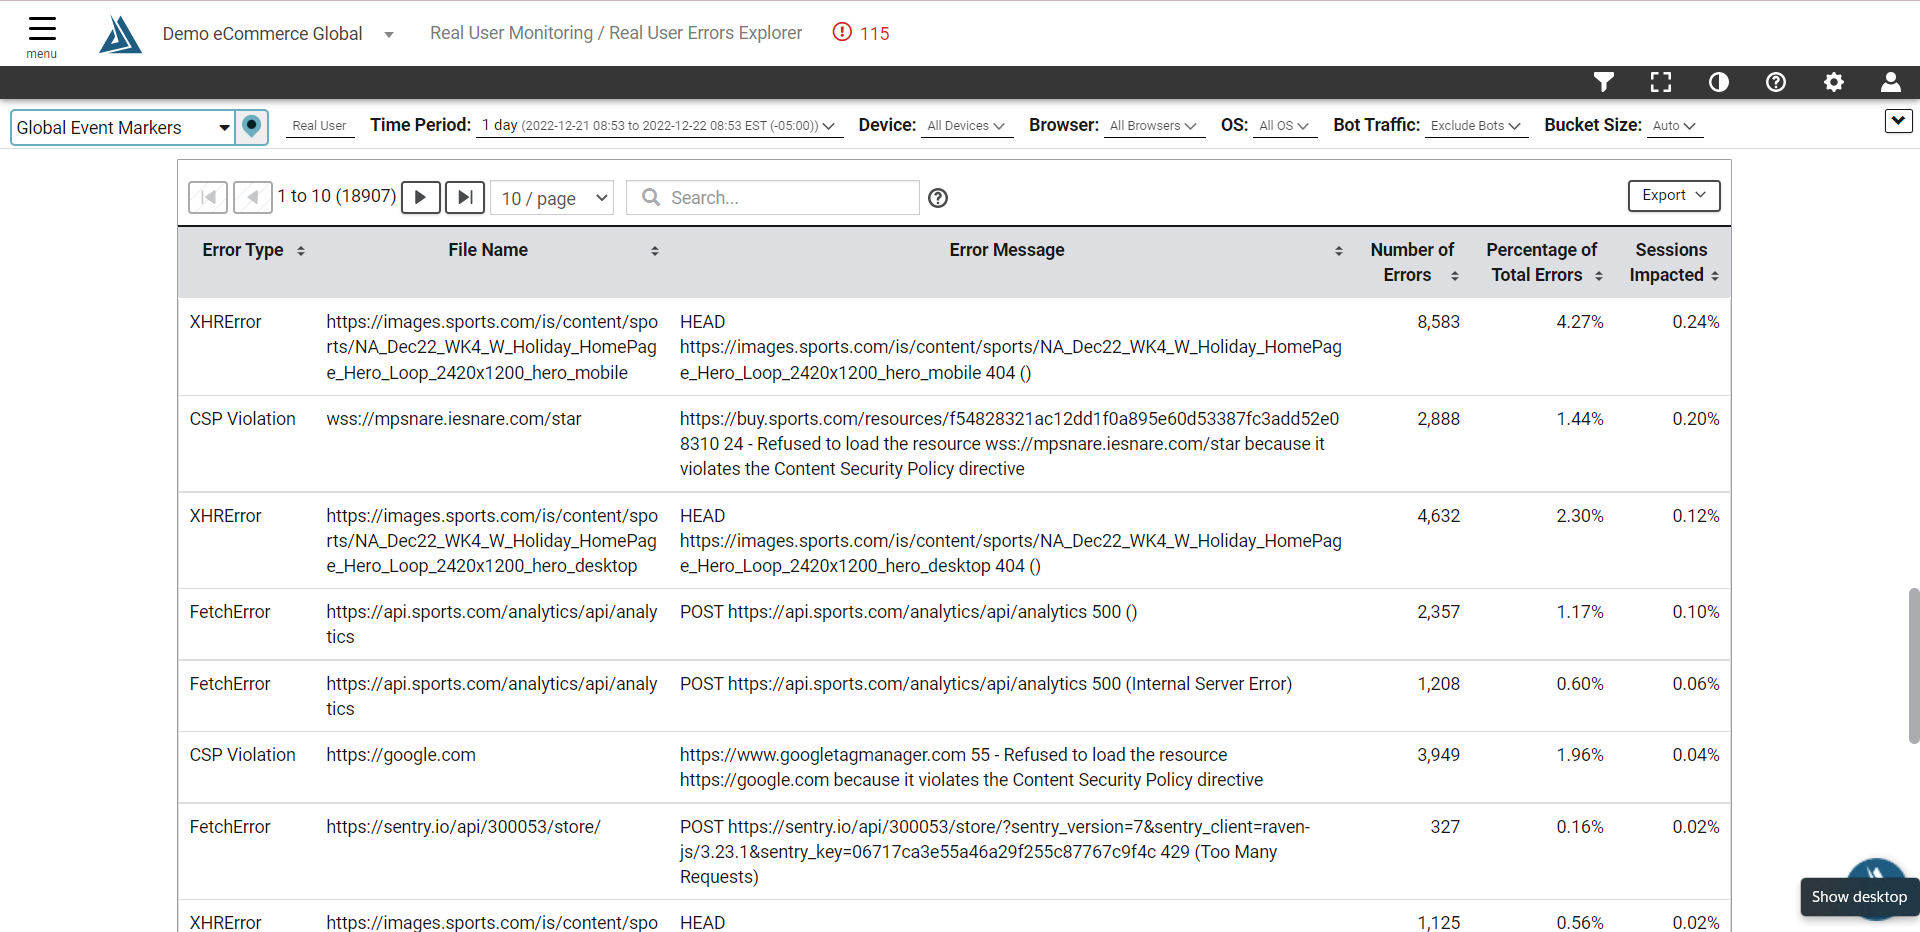Open the user profile icon
The image size is (1920, 932).
pyautogui.click(x=1891, y=82)
